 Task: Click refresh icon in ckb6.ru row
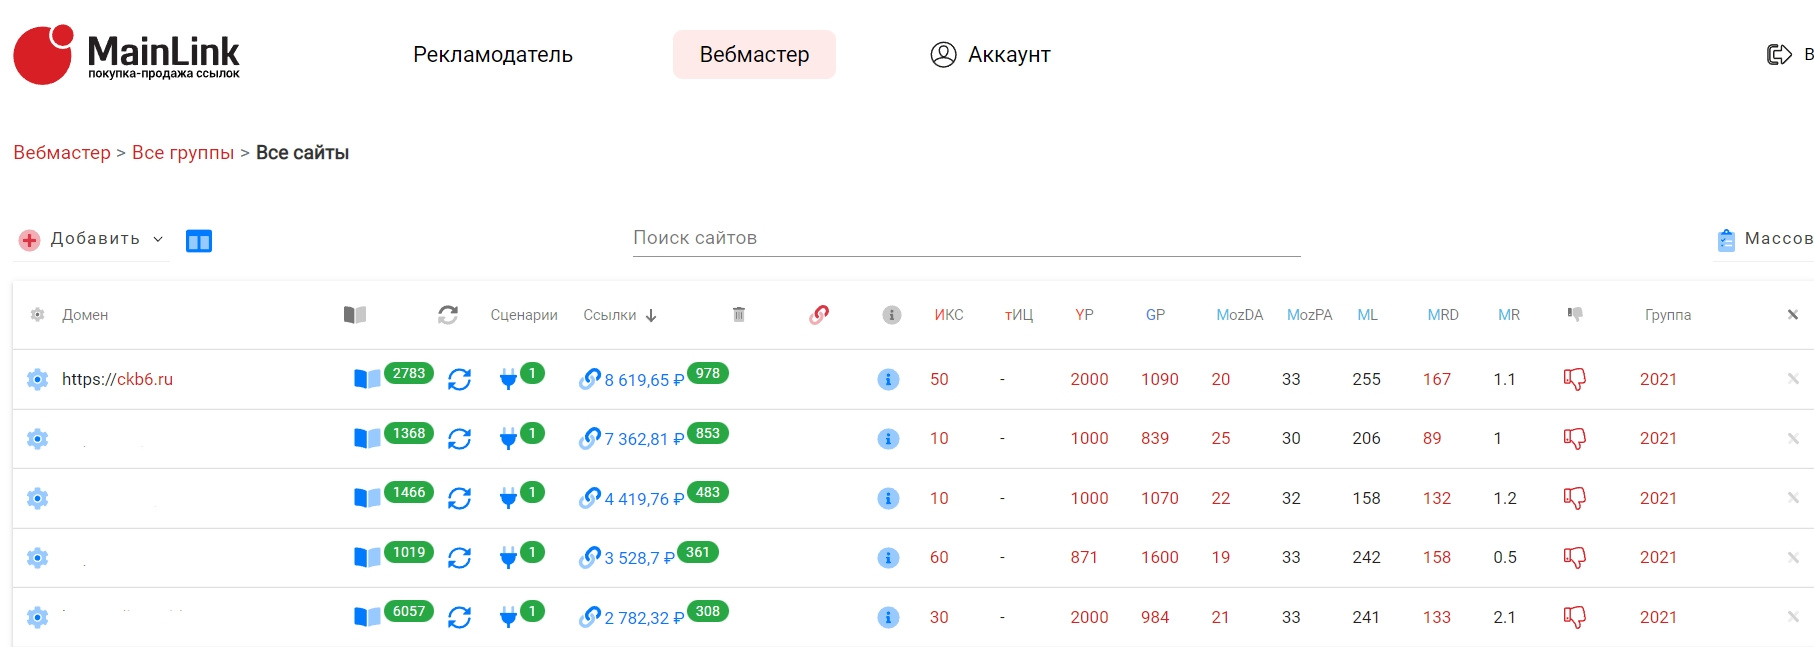[x=459, y=380]
